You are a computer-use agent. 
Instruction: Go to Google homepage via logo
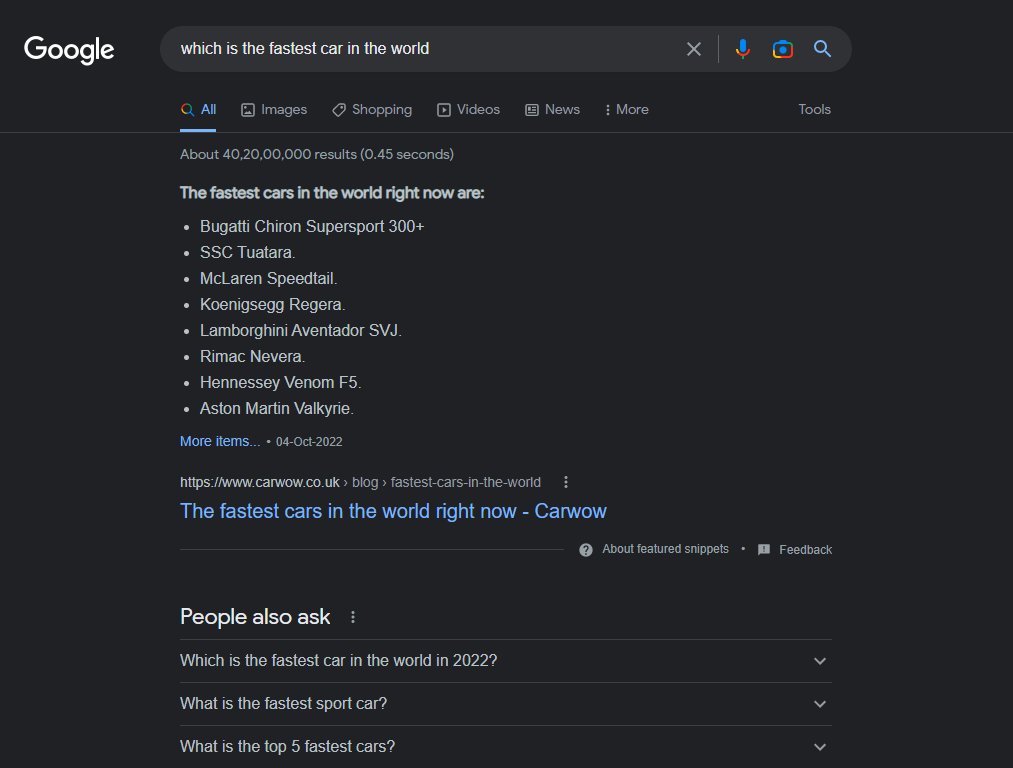69,49
